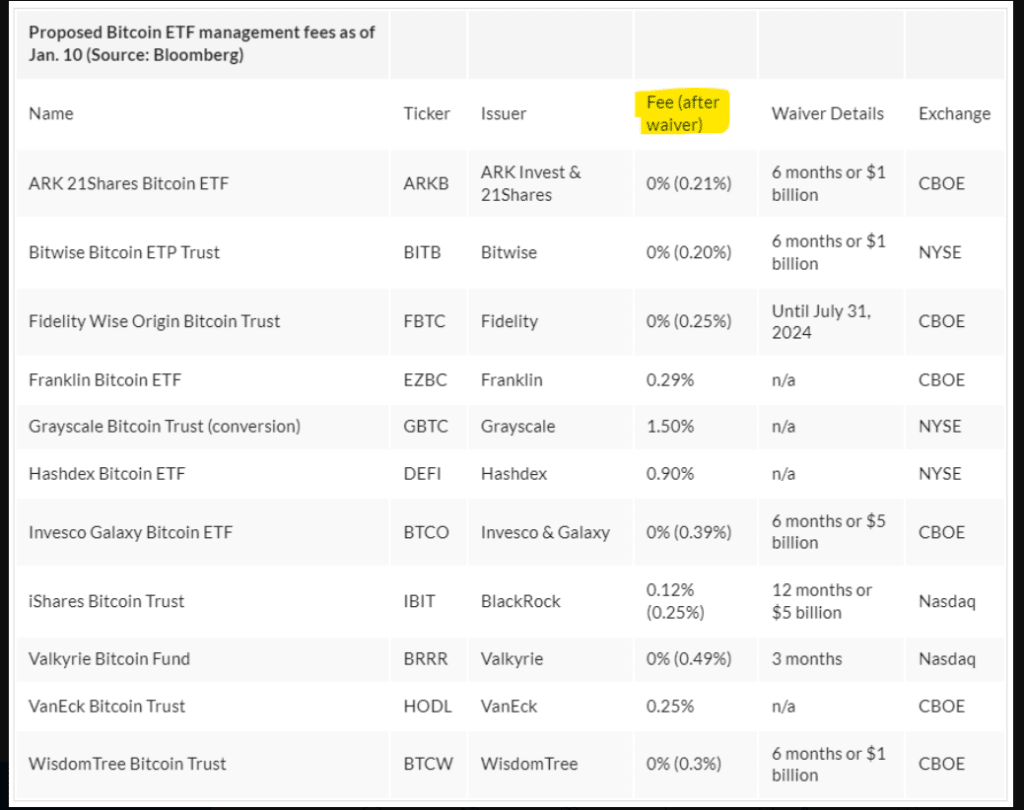The width and height of the screenshot is (1024, 810).
Task: Click the "Waiver Details" column header
Action: pos(827,113)
